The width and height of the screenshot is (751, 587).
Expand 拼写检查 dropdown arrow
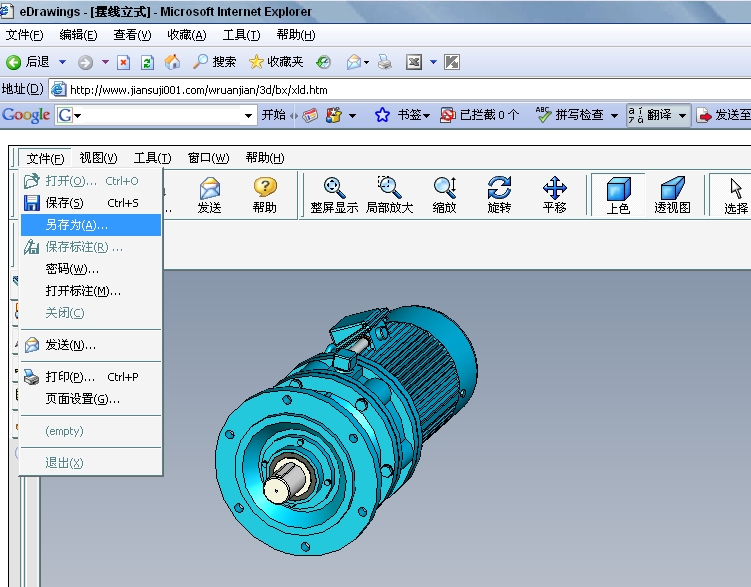point(614,115)
